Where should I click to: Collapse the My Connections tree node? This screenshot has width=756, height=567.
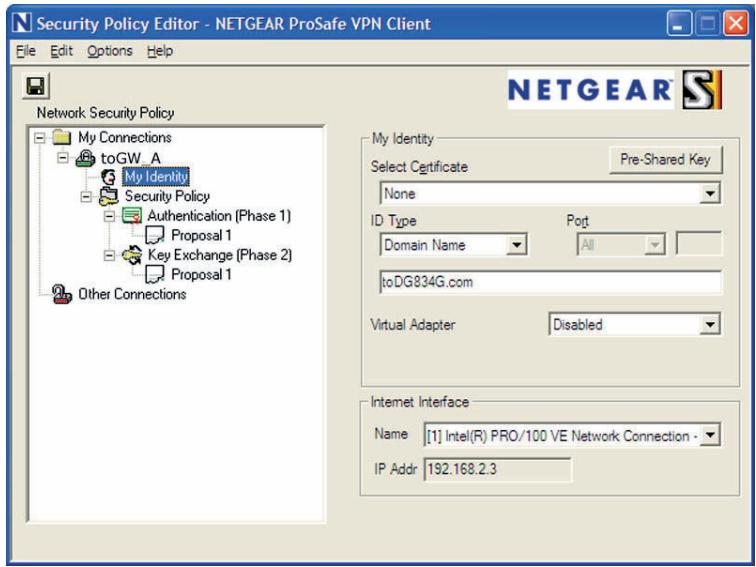coord(40,138)
